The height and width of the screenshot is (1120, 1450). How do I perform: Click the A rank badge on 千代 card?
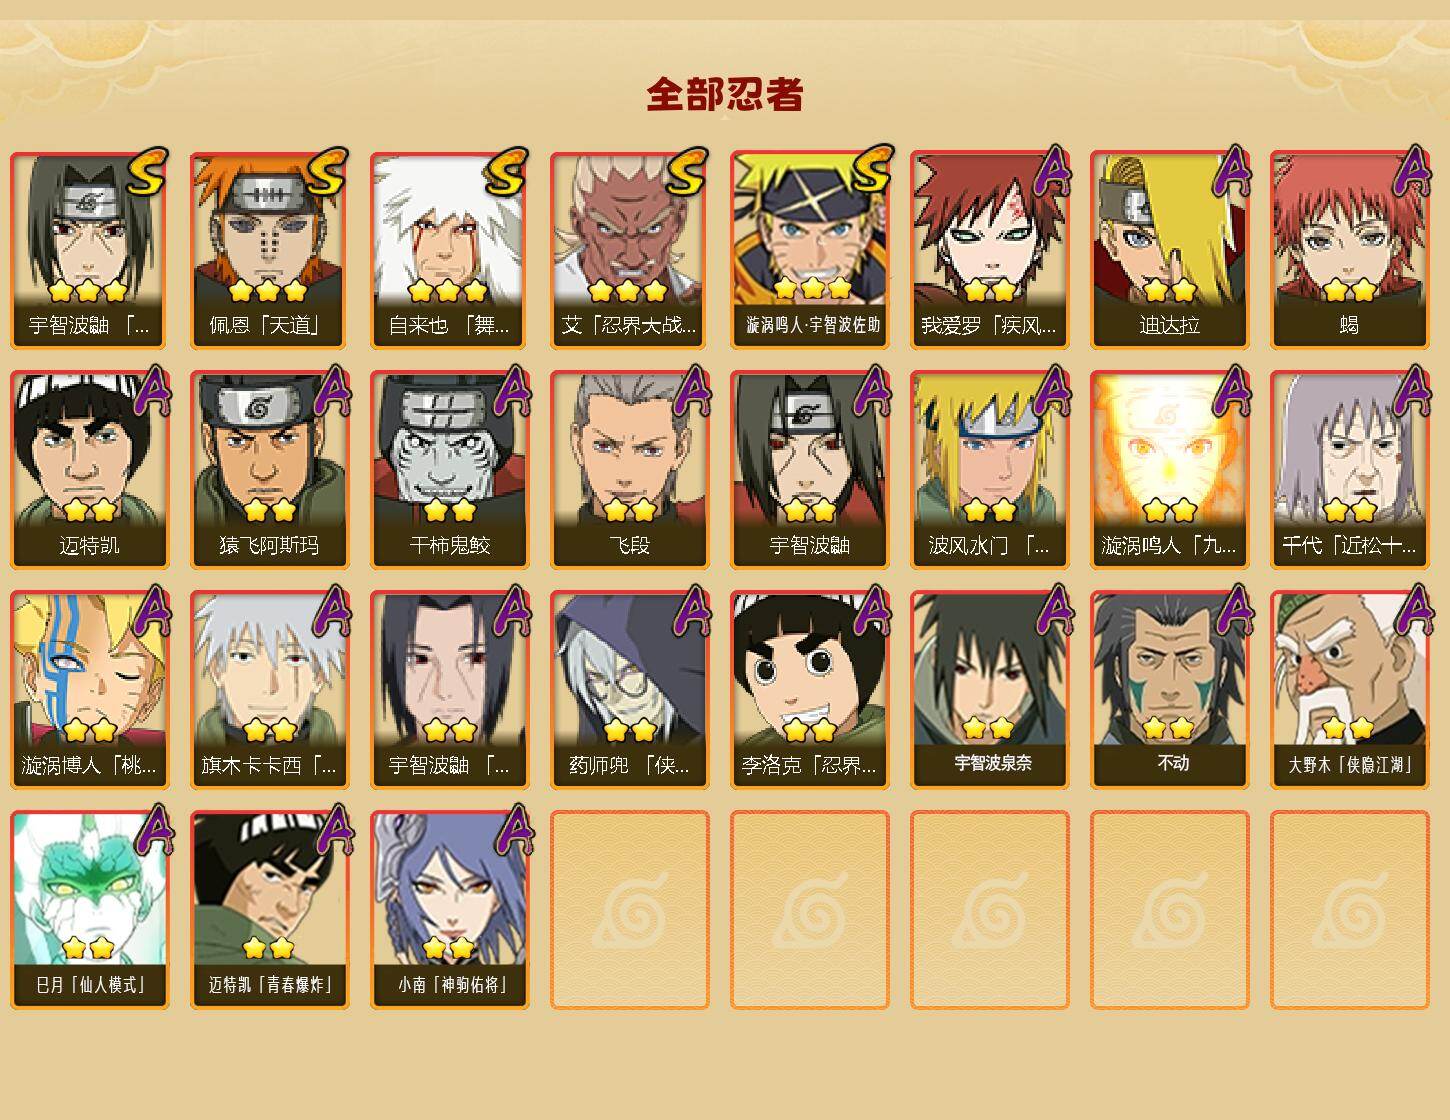(x=1412, y=391)
